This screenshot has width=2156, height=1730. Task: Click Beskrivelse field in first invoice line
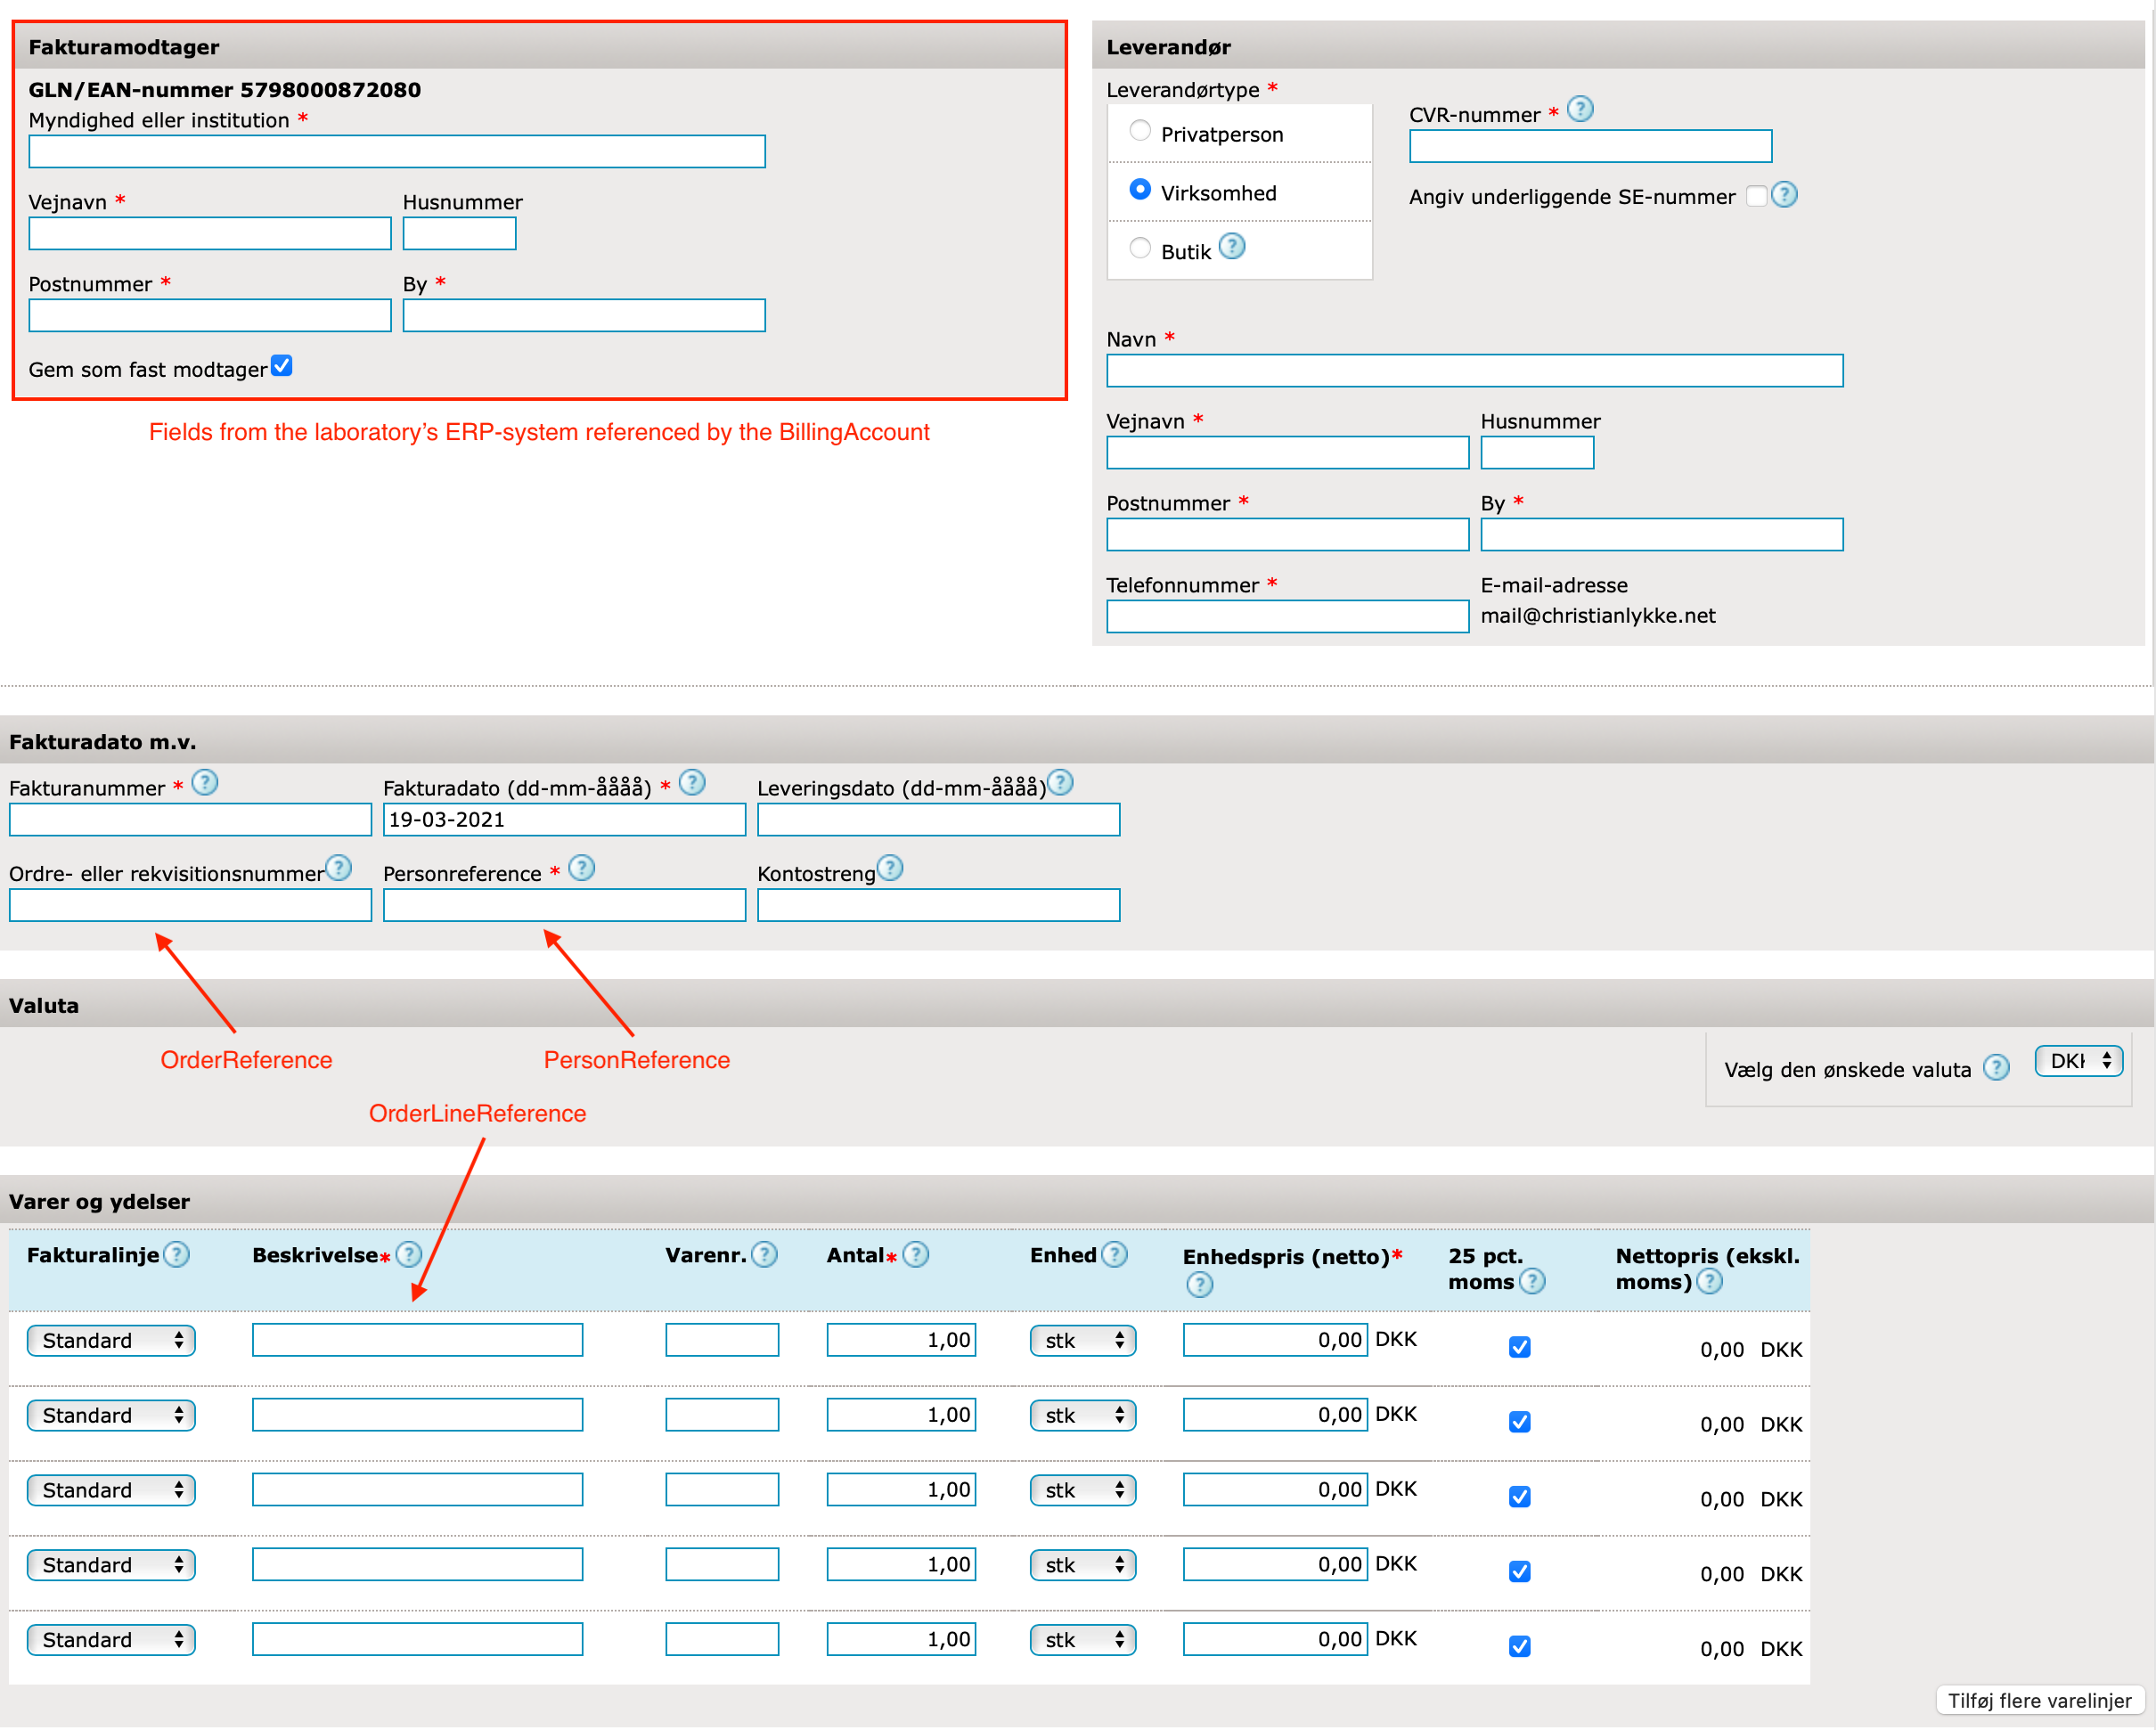click(x=418, y=1341)
